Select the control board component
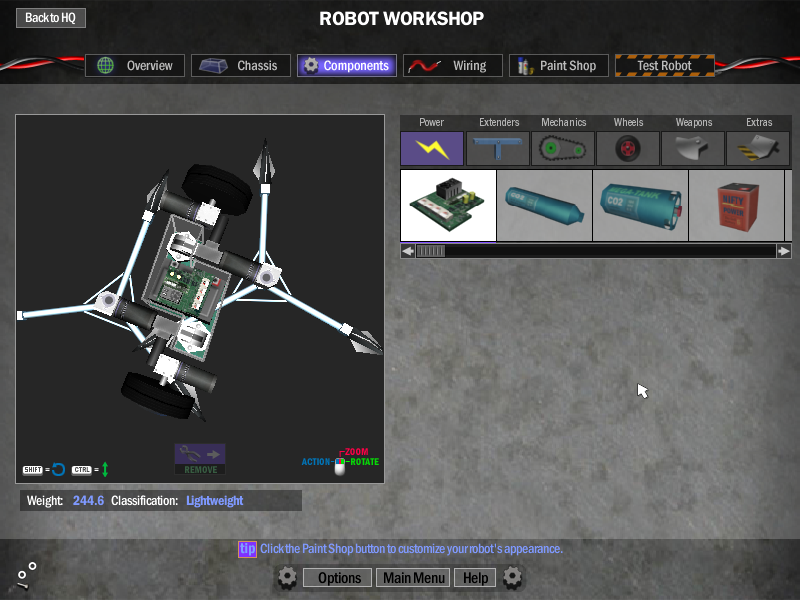This screenshot has height=600, width=800. point(448,206)
